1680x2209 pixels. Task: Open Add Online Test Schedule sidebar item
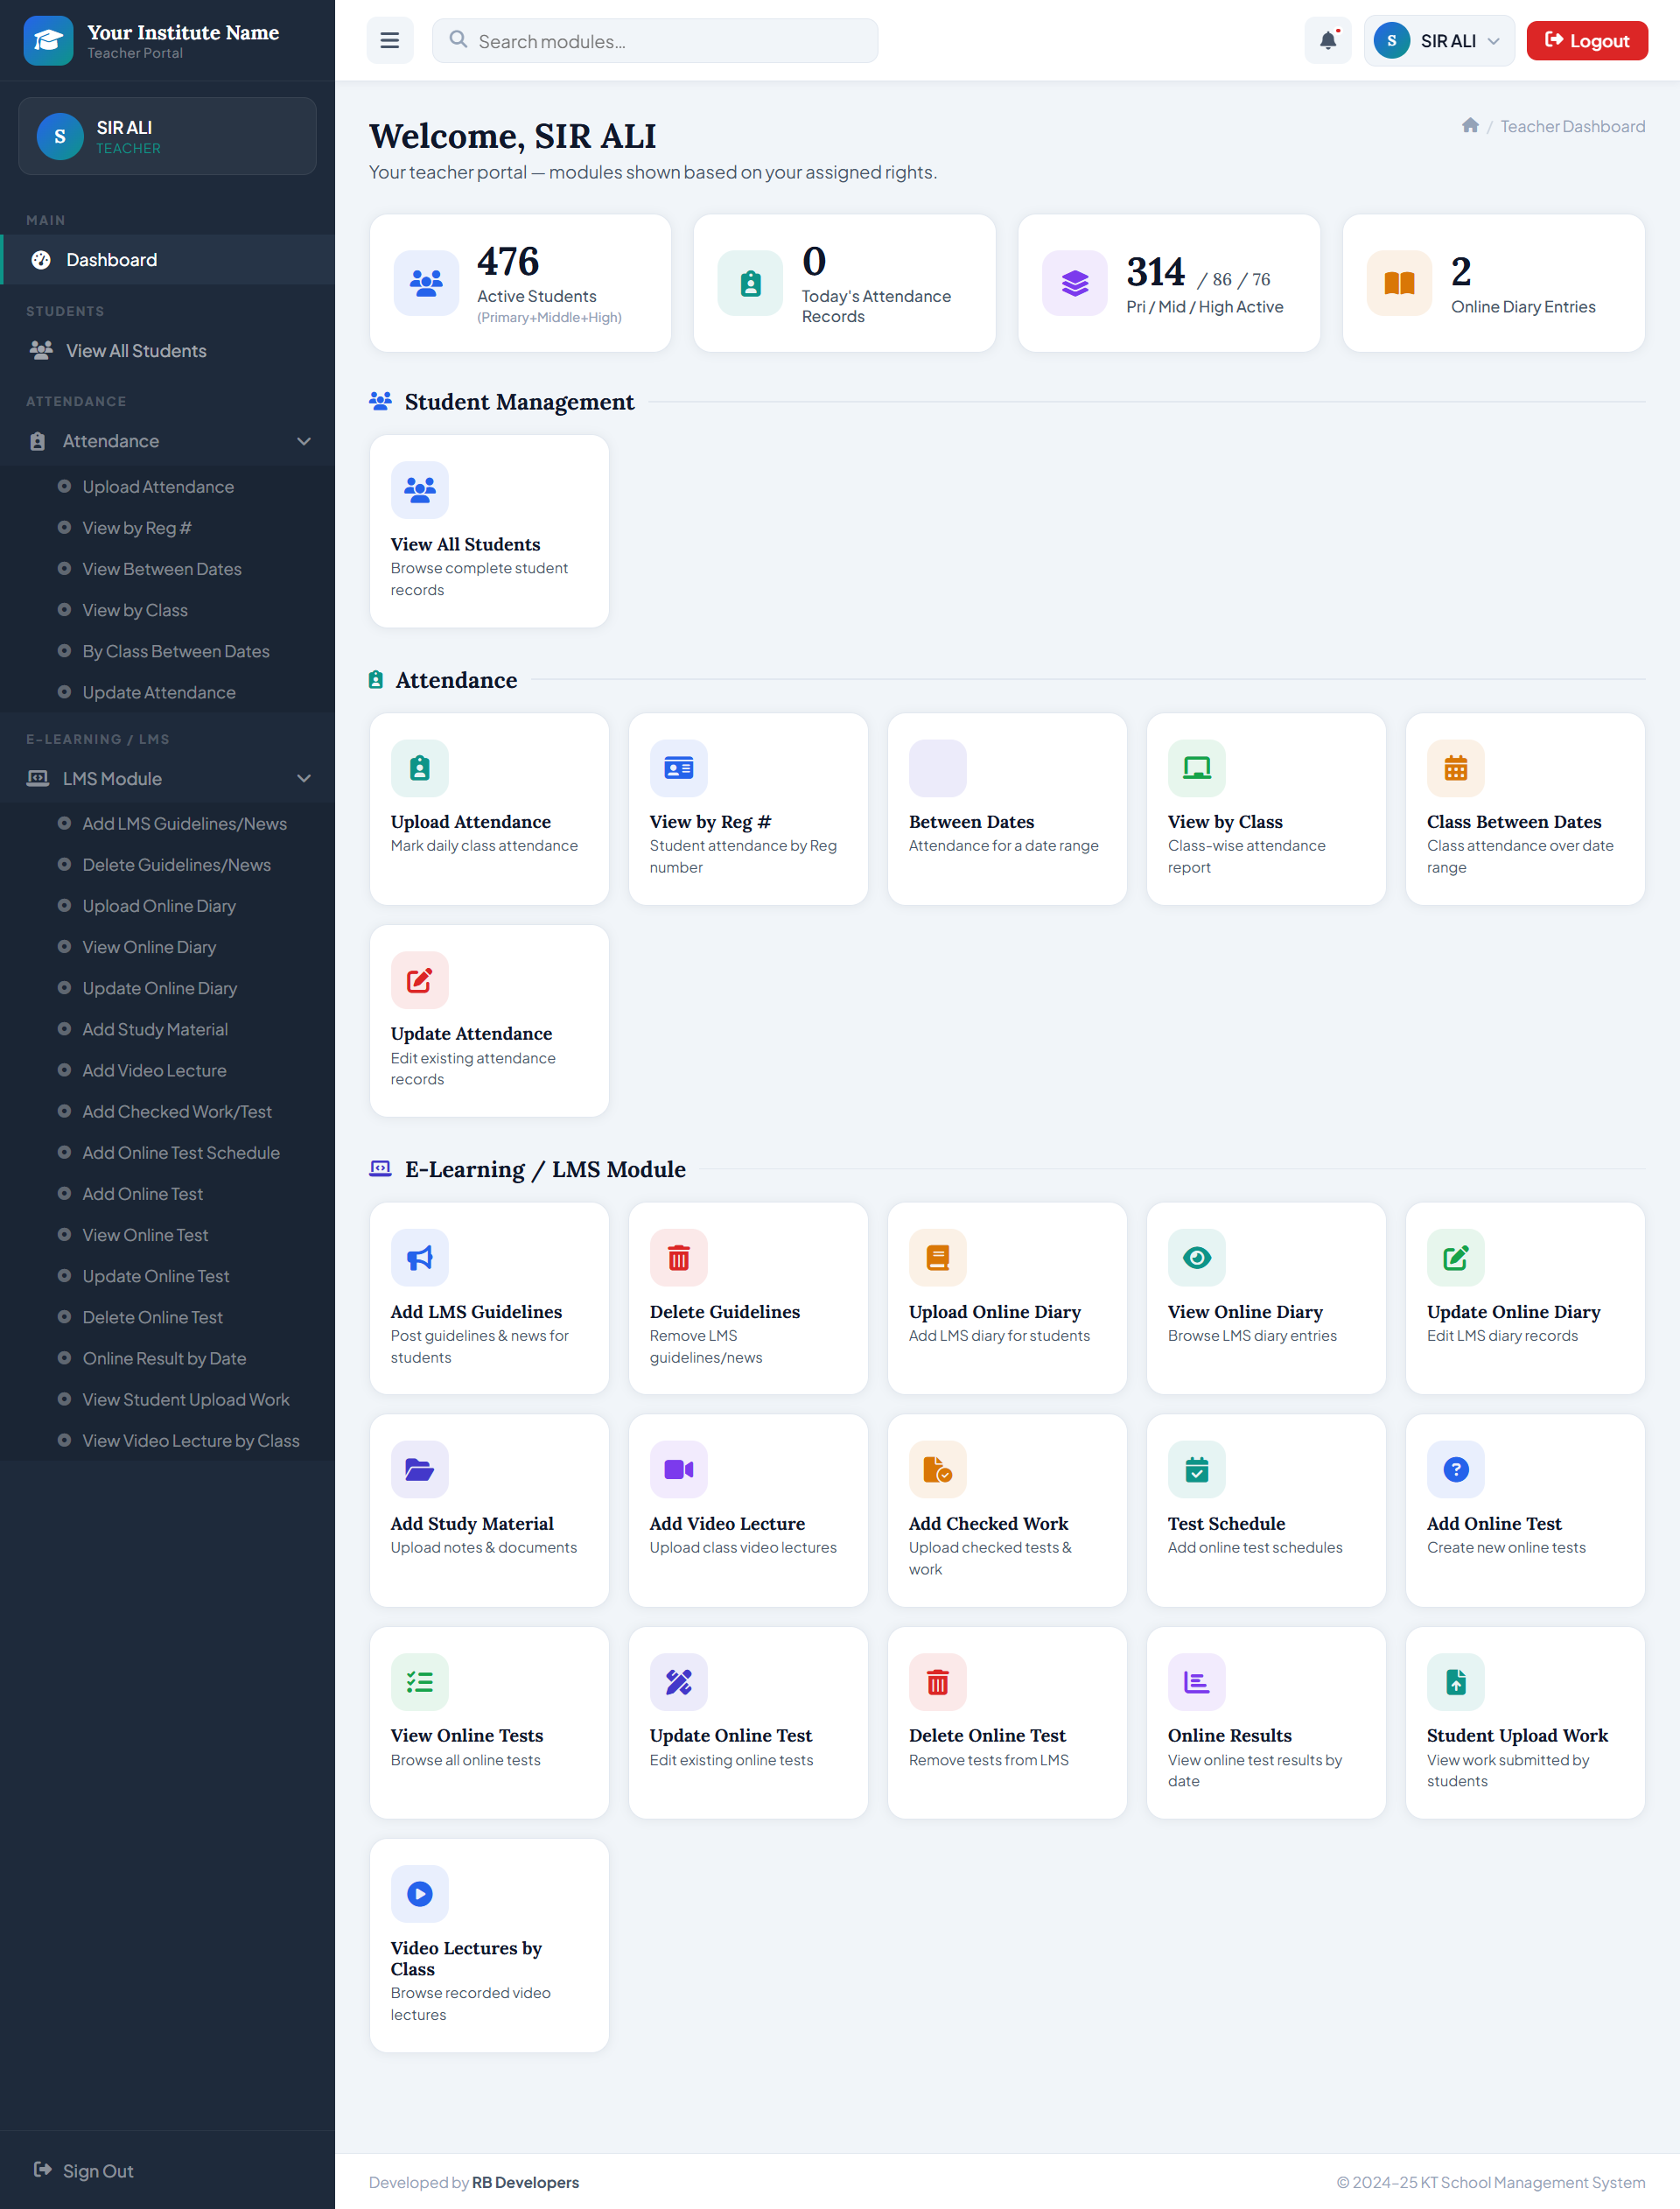point(168,1153)
